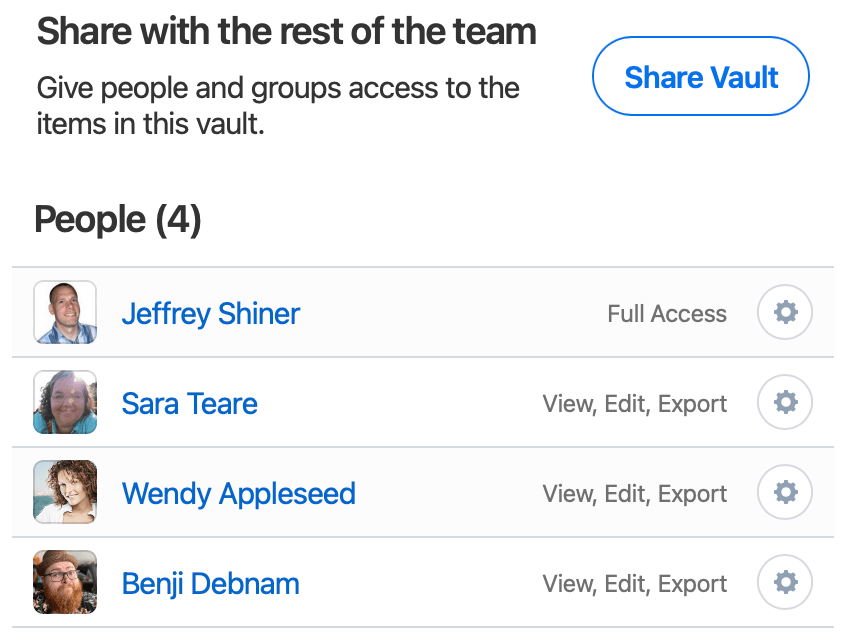
Task: Select the Jeffrey Shiner row
Action: click(x=430, y=312)
